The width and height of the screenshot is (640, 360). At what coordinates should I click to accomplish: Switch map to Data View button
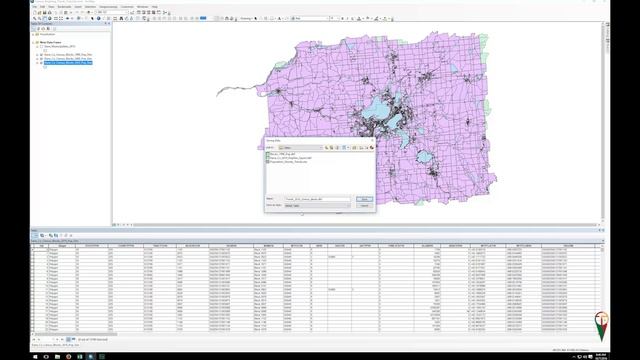coord(114,224)
